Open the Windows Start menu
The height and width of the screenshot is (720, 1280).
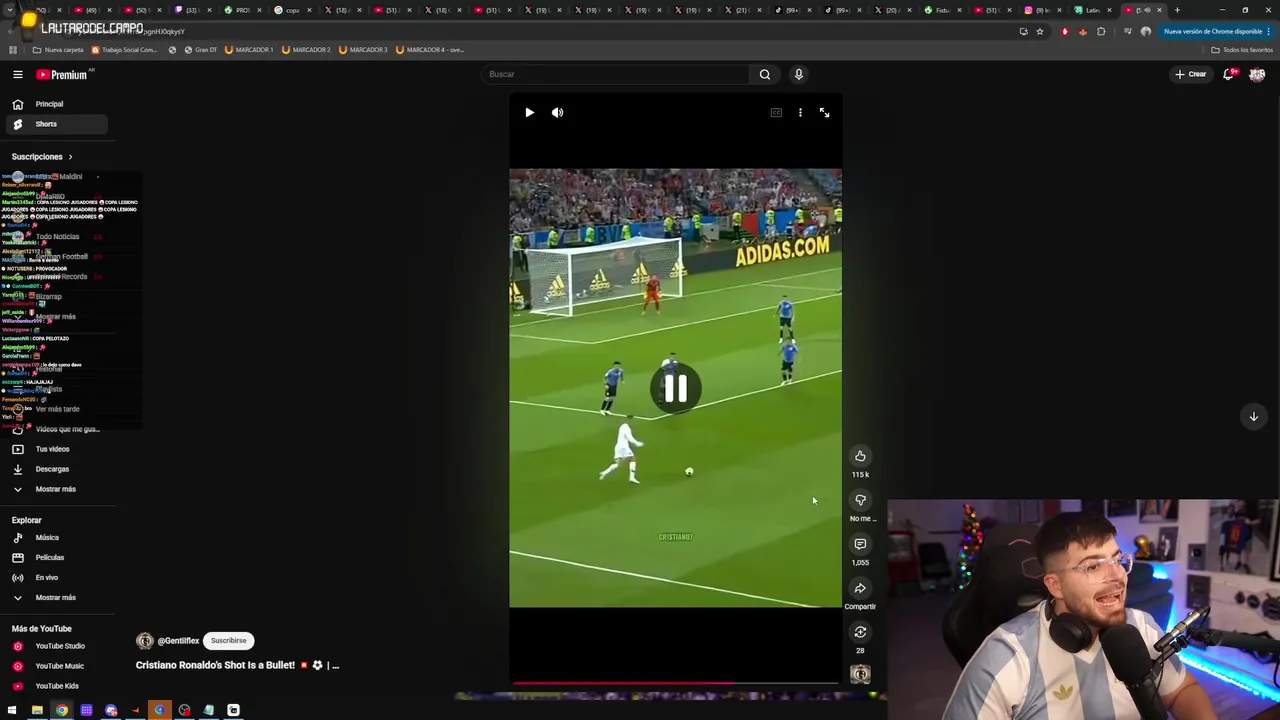pos(13,711)
